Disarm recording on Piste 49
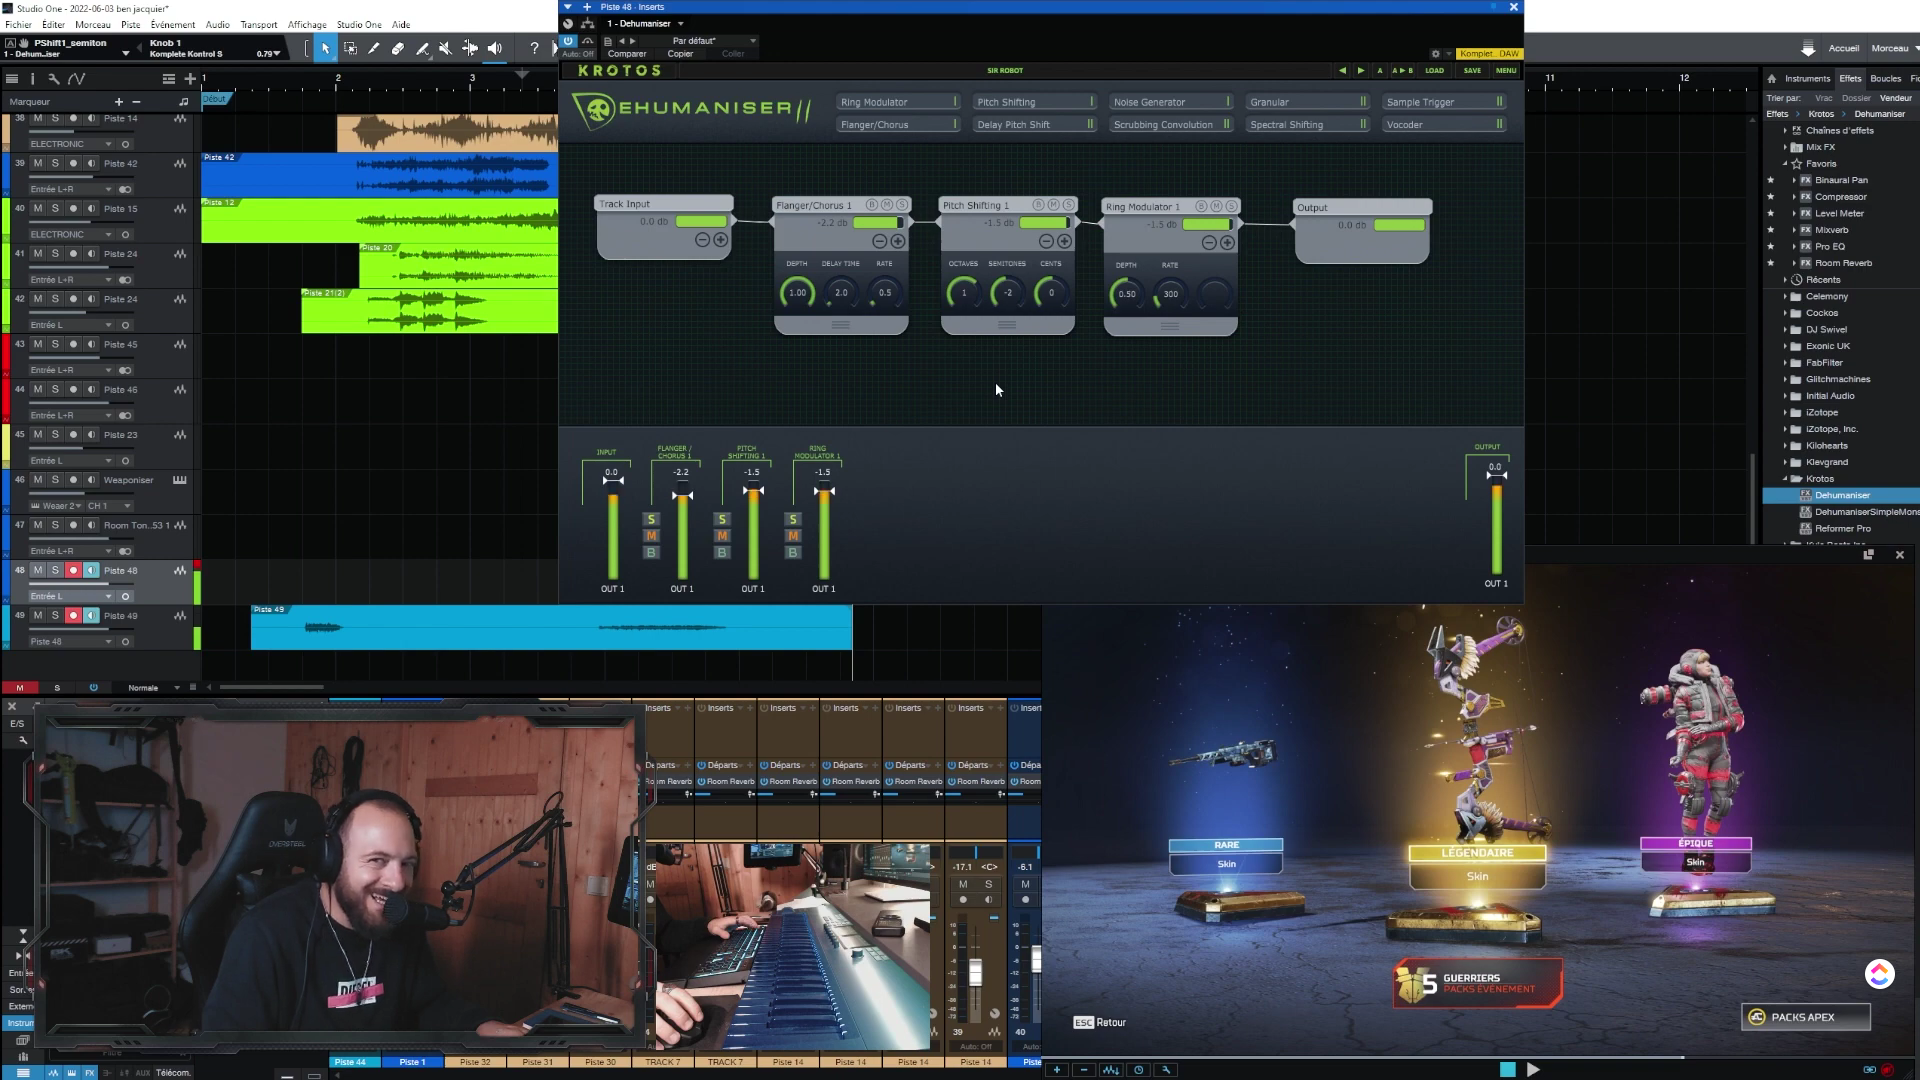 click(72, 616)
